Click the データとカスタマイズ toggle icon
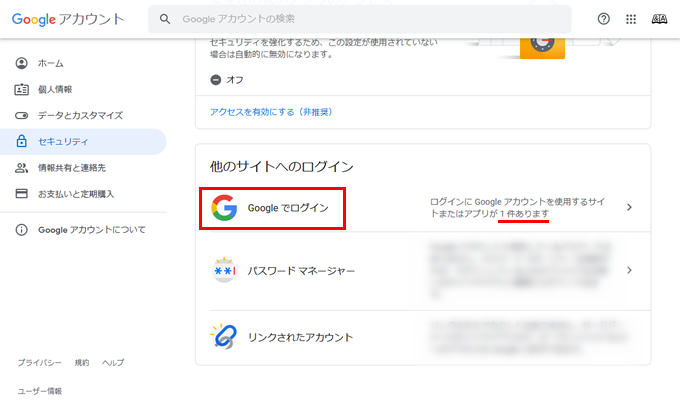The width and height of the screenshot is (680, 406). coord(21,115)
